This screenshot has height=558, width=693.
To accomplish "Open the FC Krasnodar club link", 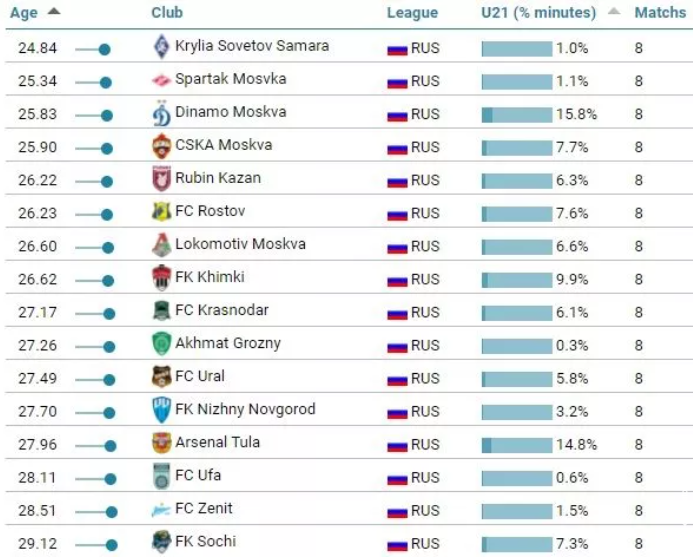I will point(221,310).
